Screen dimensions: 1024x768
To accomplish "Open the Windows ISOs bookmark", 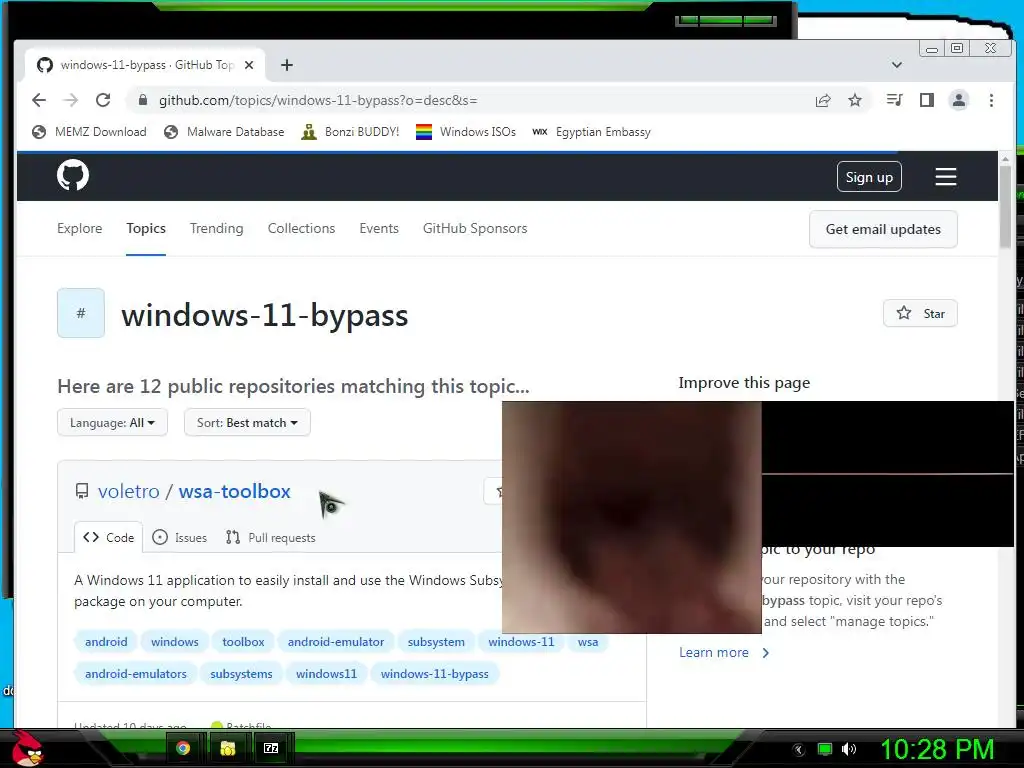I will (466, 132).
